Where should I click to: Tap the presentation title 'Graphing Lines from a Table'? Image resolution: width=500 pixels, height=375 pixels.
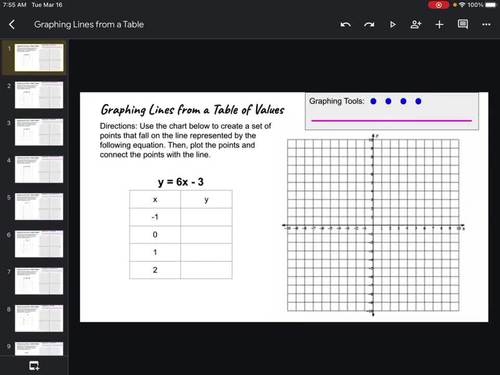click(89, 24)
